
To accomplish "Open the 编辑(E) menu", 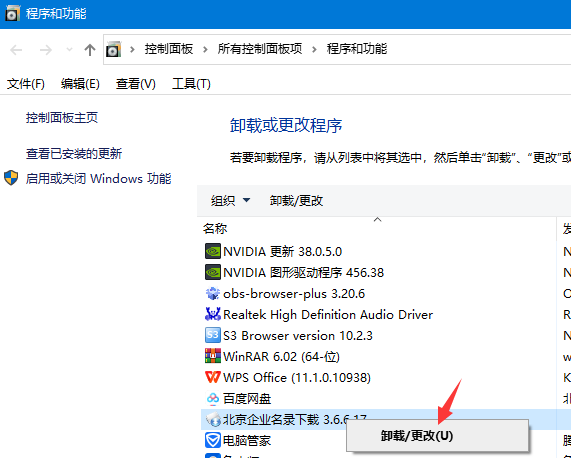I will point(80,84).
